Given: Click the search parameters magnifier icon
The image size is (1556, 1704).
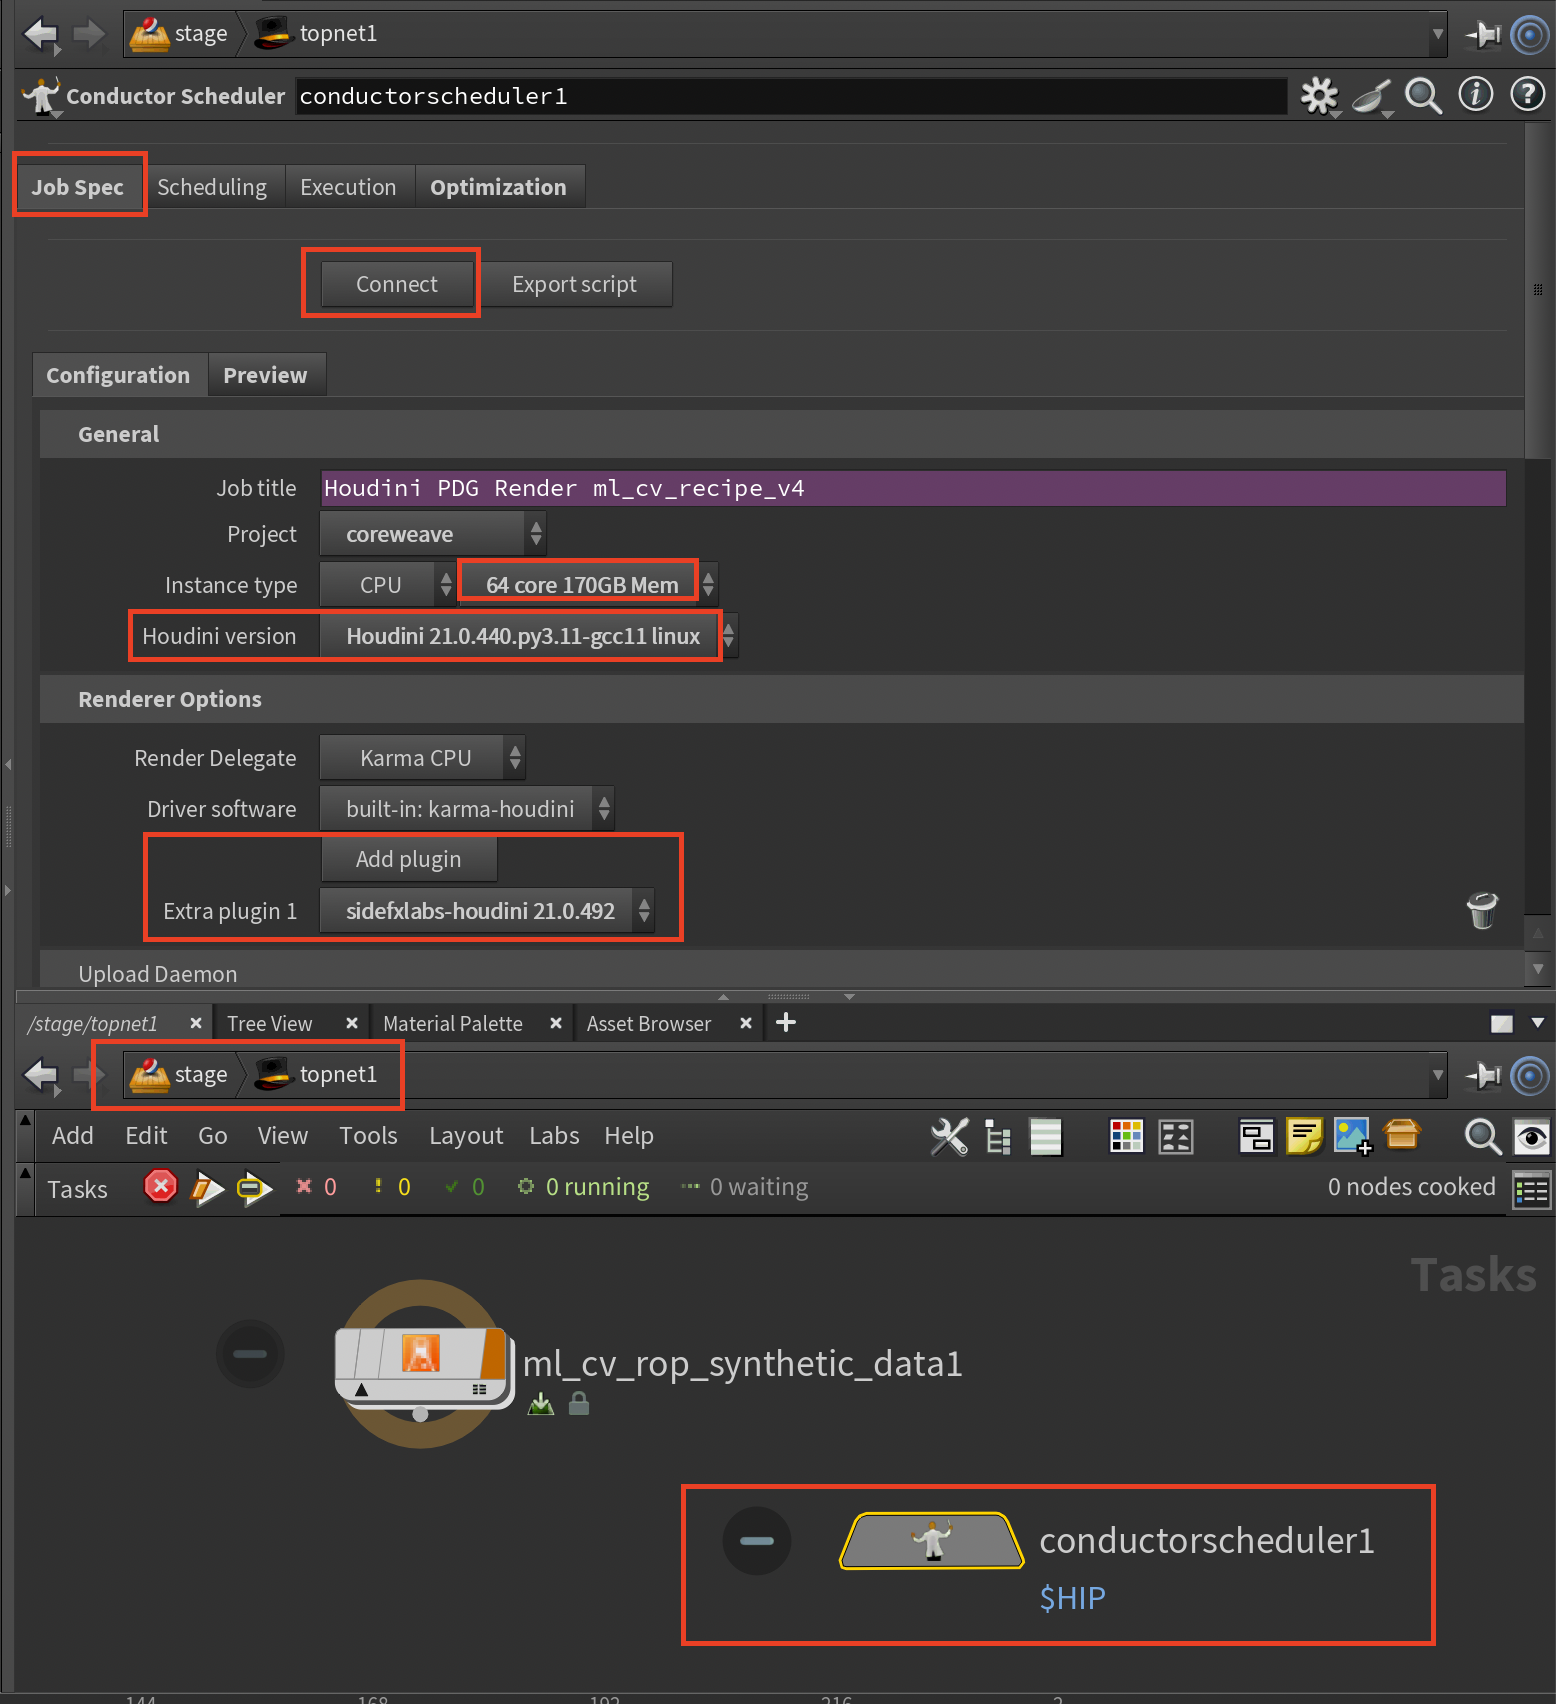Looking at the screenshot, I should tap(1423, 96).
